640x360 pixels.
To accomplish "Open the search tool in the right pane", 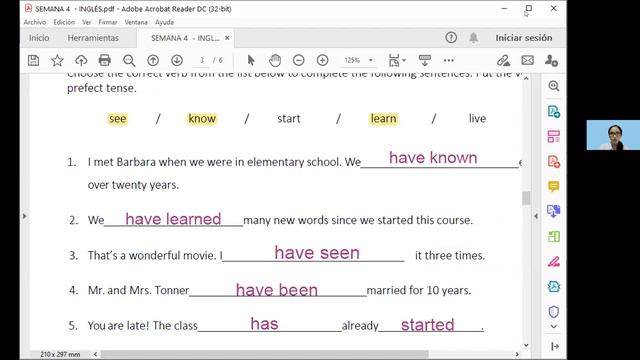I will point(554,86).
